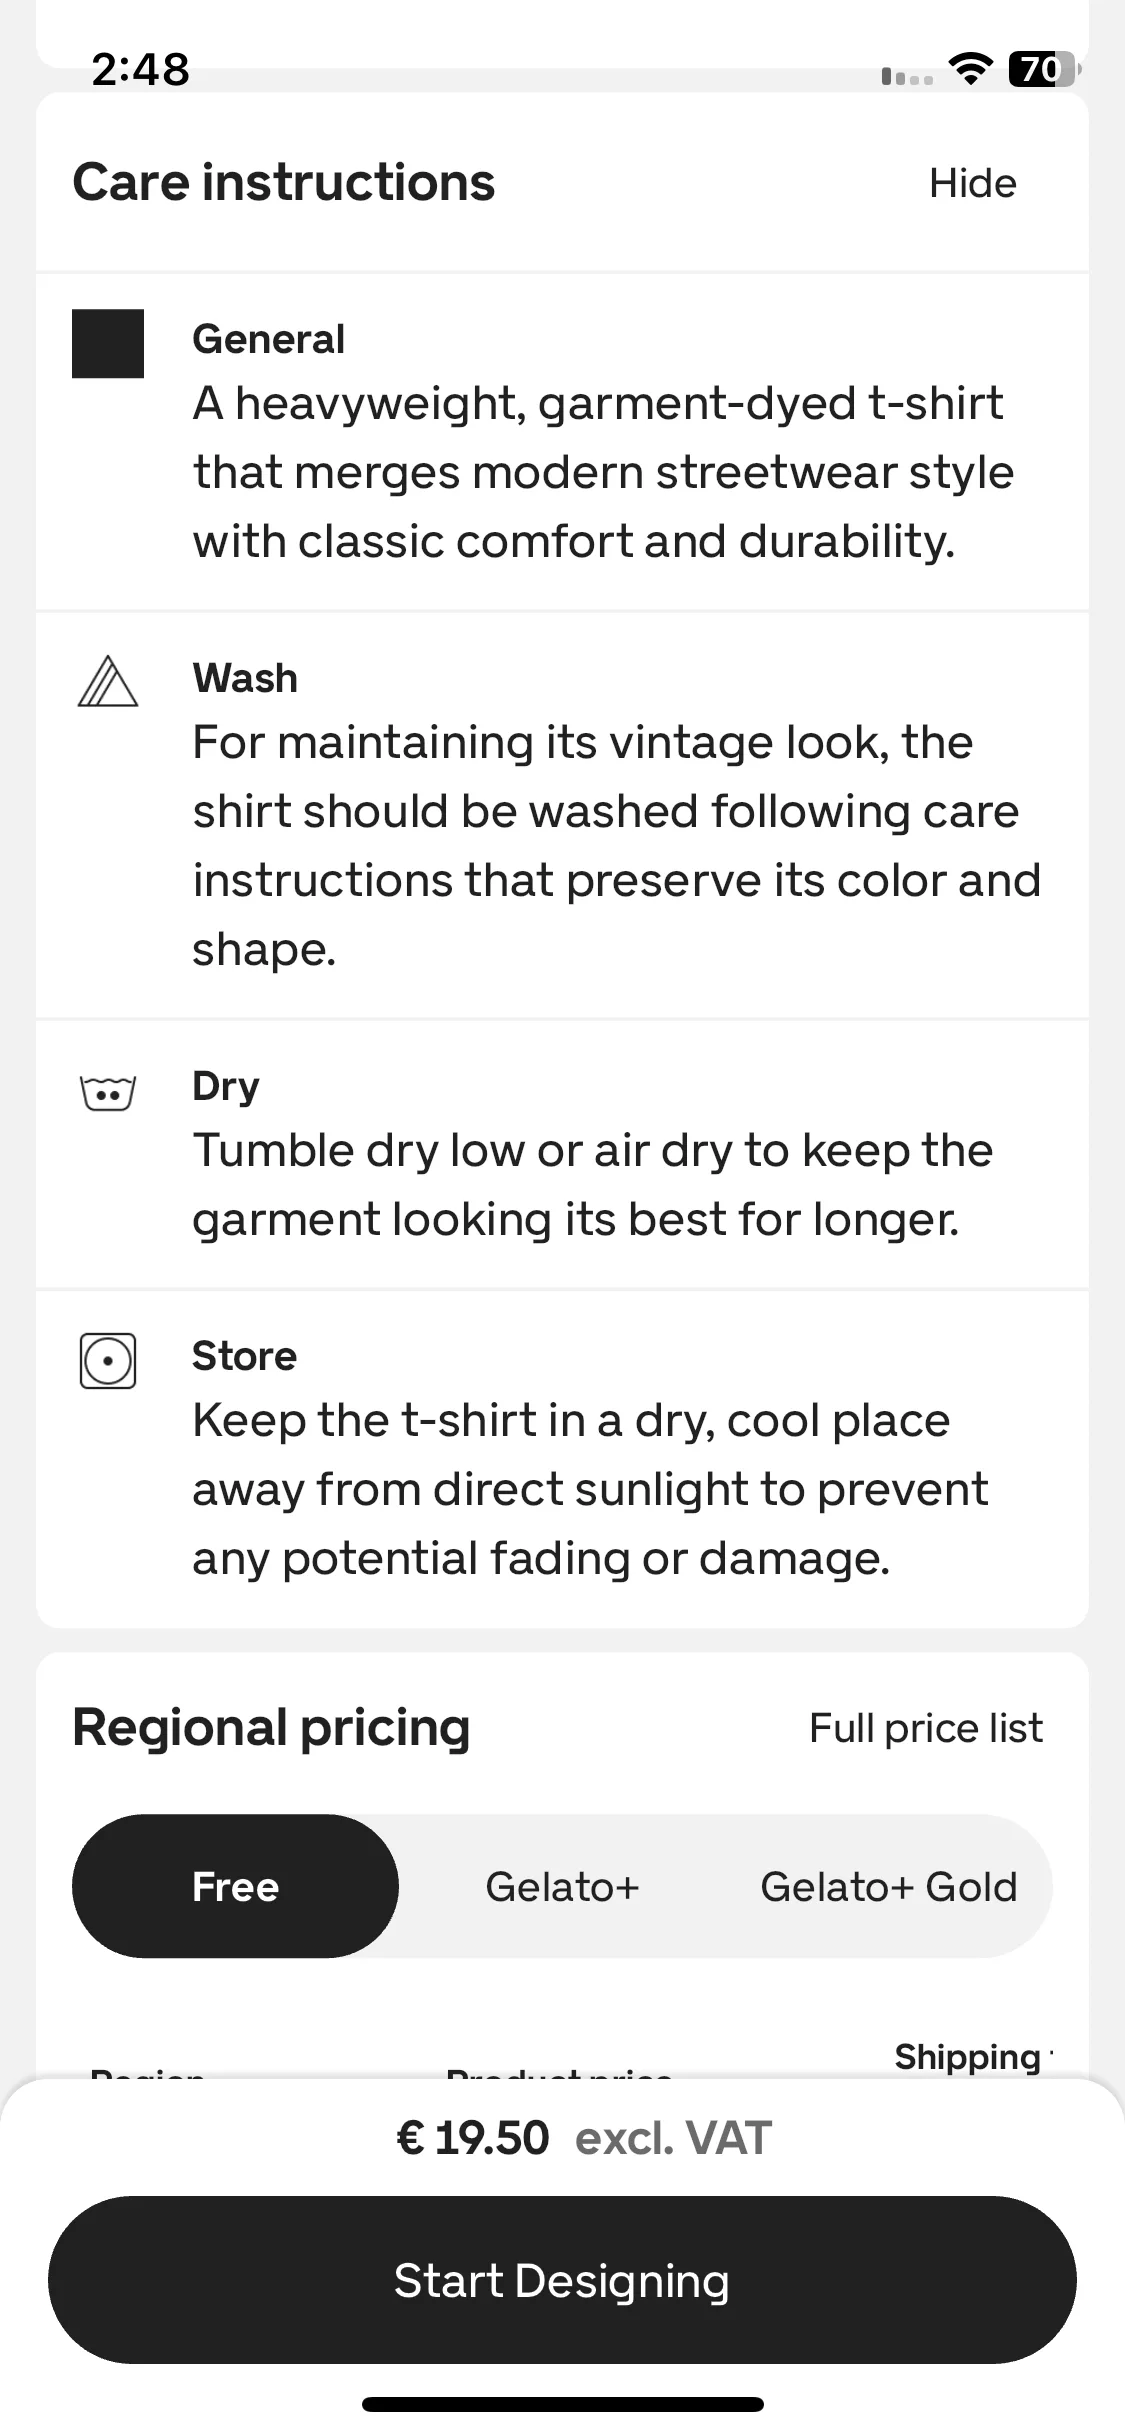The height and width of the screenshot is (2436, 1125).
Task: Tap the General care description text
Action: pos(603,472)
